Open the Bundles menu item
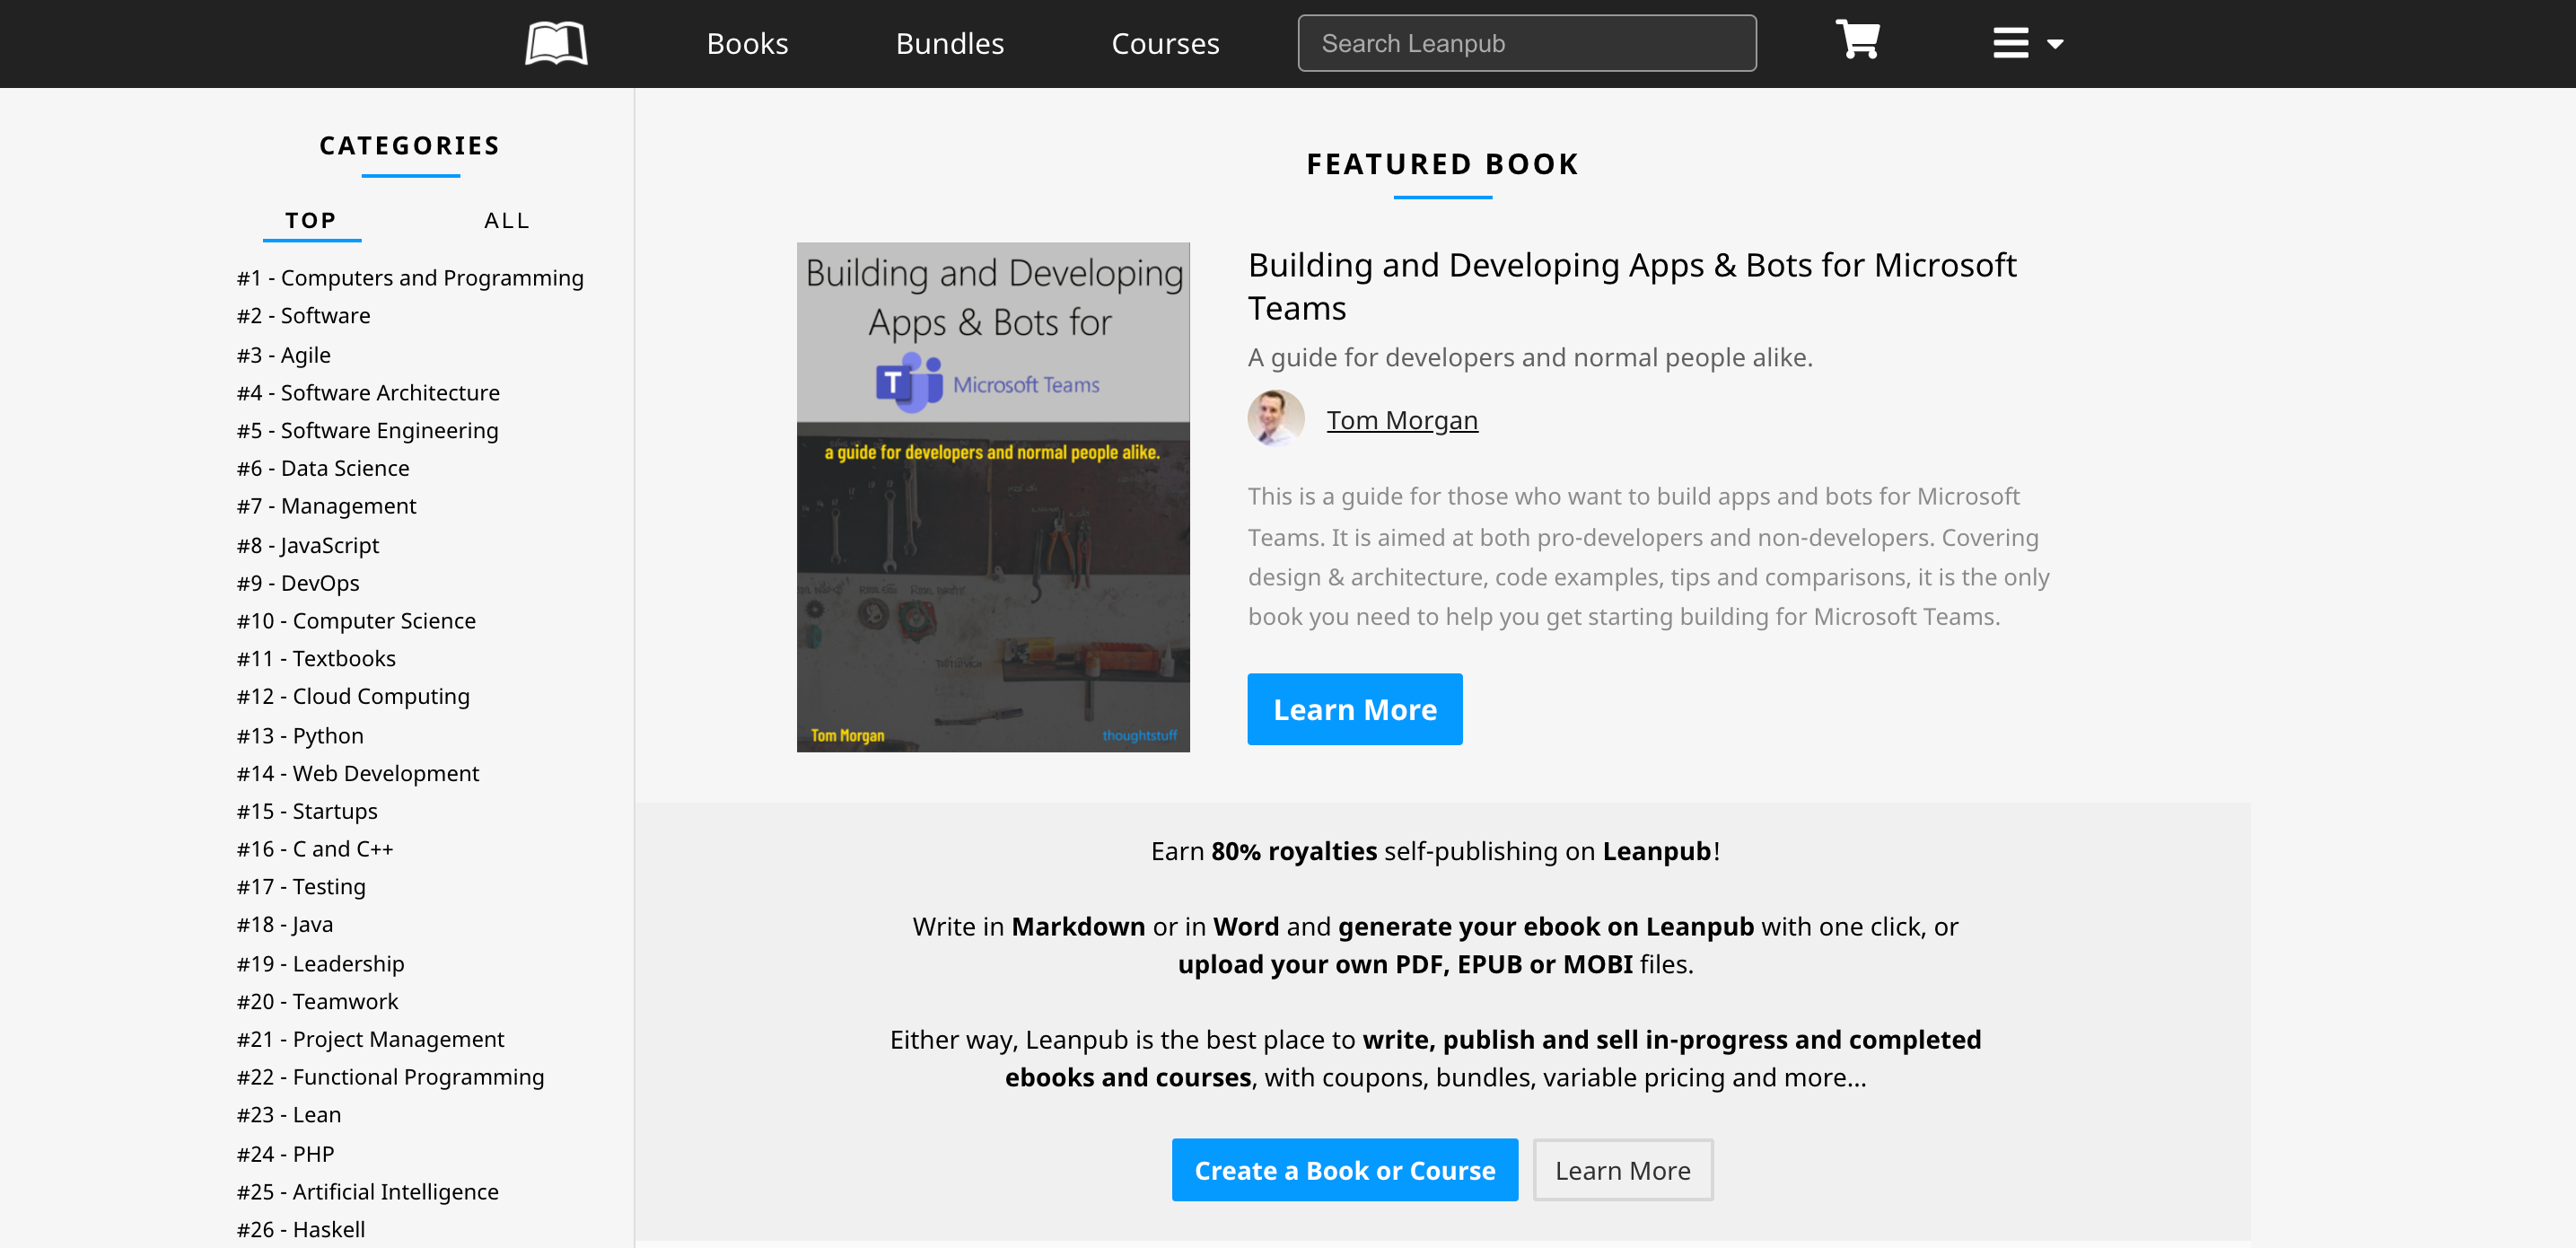This screenshot has width=2576, height=1248. 949,43
